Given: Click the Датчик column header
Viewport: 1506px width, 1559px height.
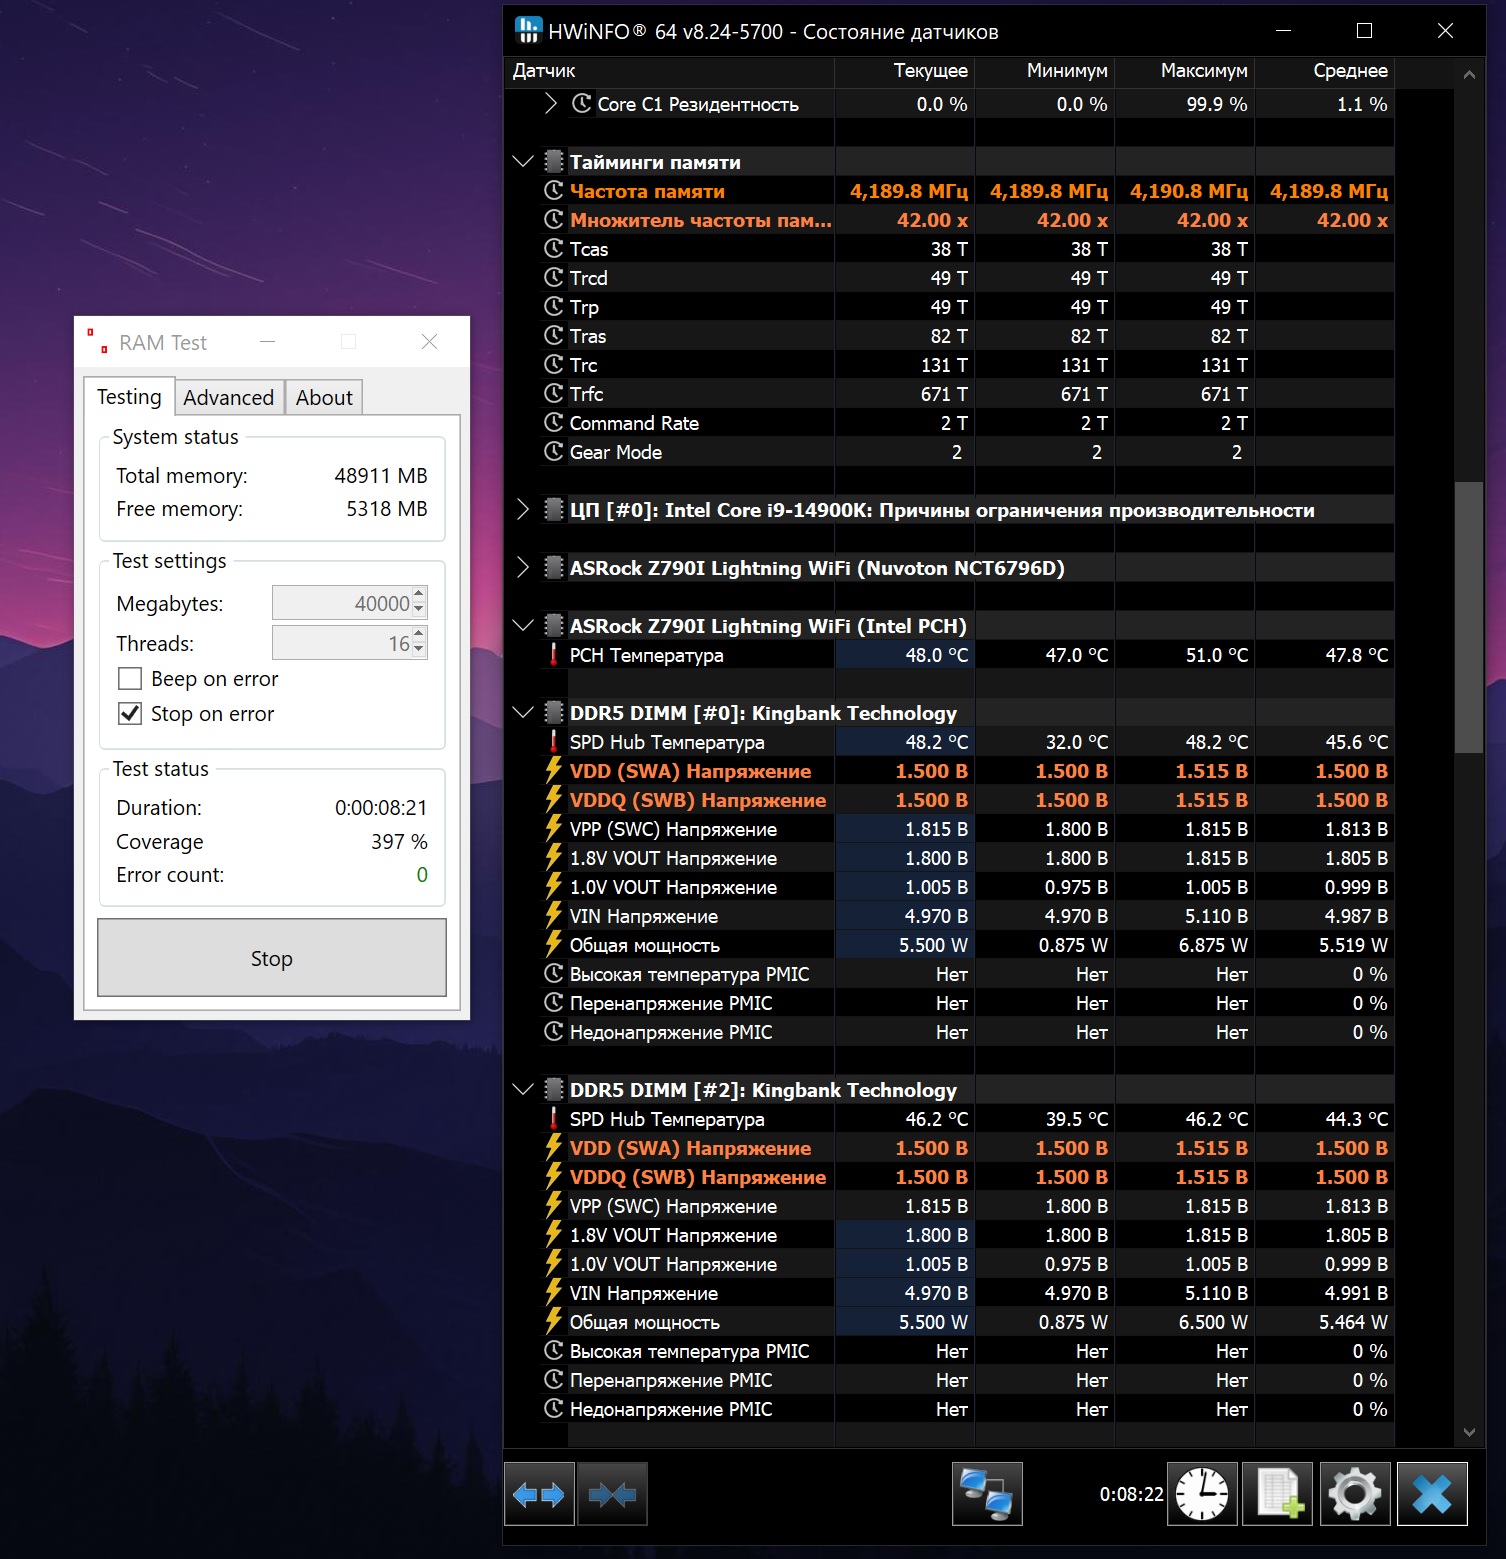Looking at the screenshot, I should tap(669, 71).
